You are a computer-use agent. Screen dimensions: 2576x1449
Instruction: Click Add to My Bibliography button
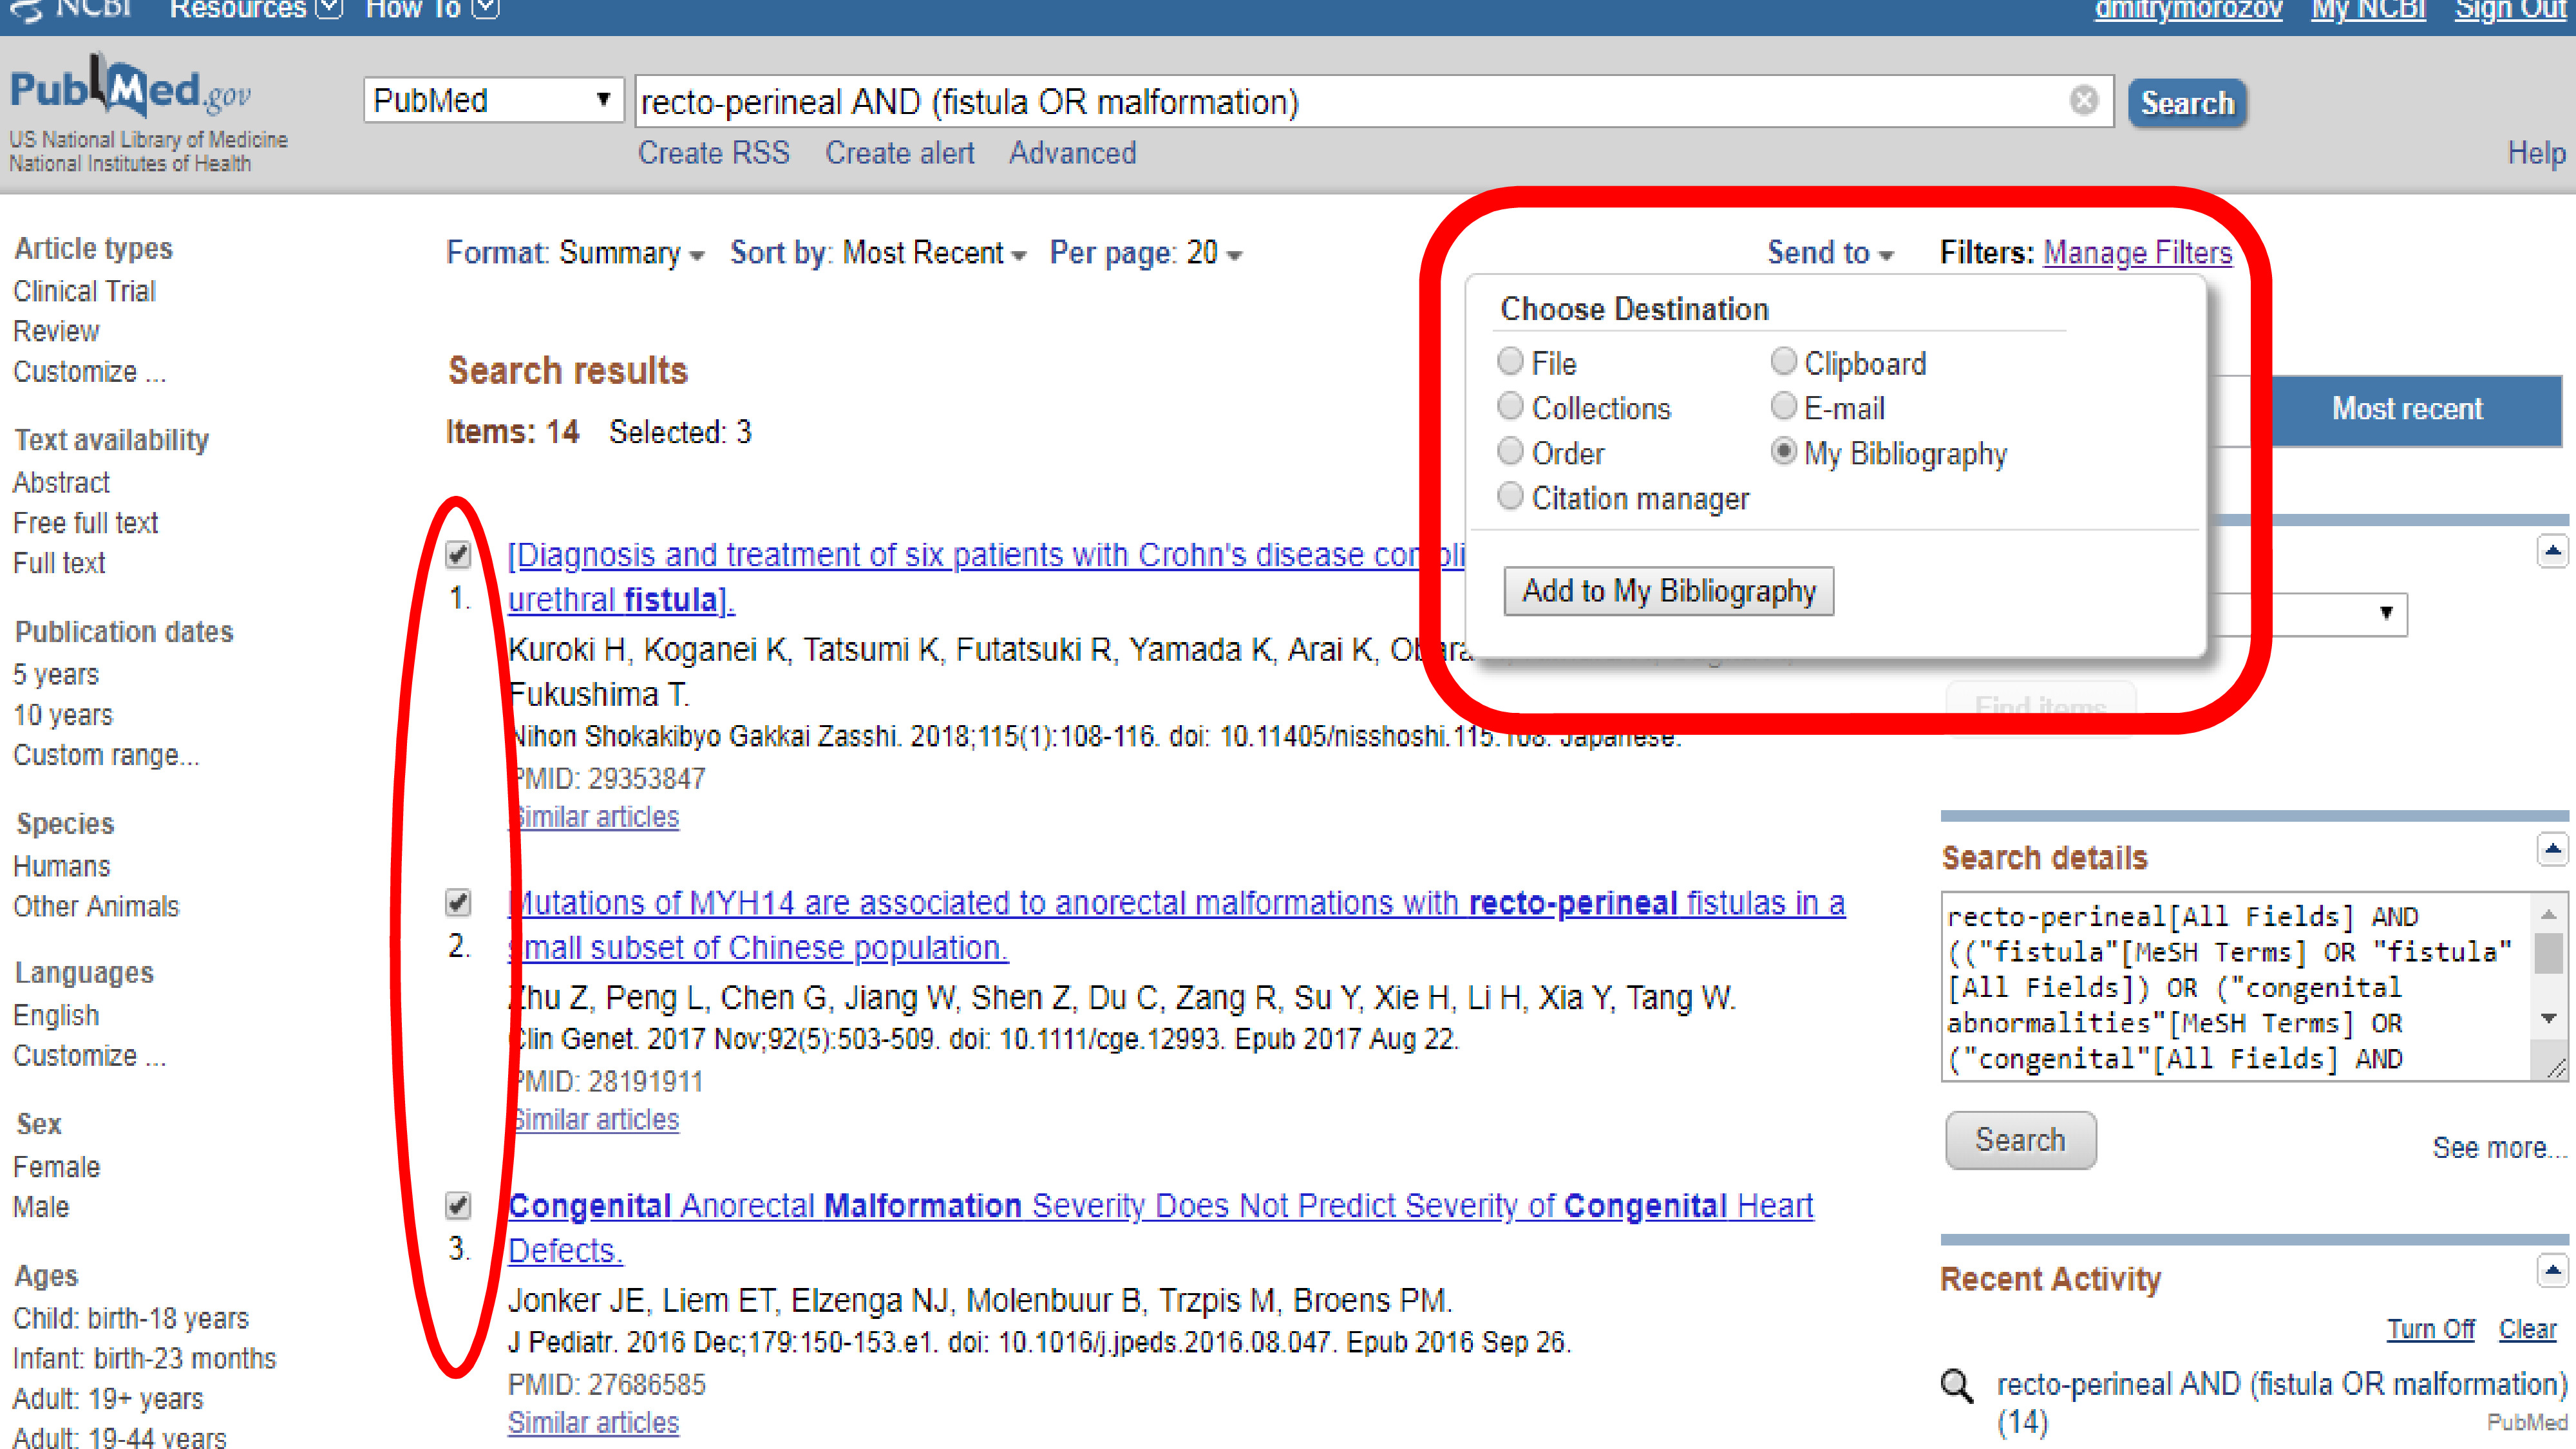1668,591
